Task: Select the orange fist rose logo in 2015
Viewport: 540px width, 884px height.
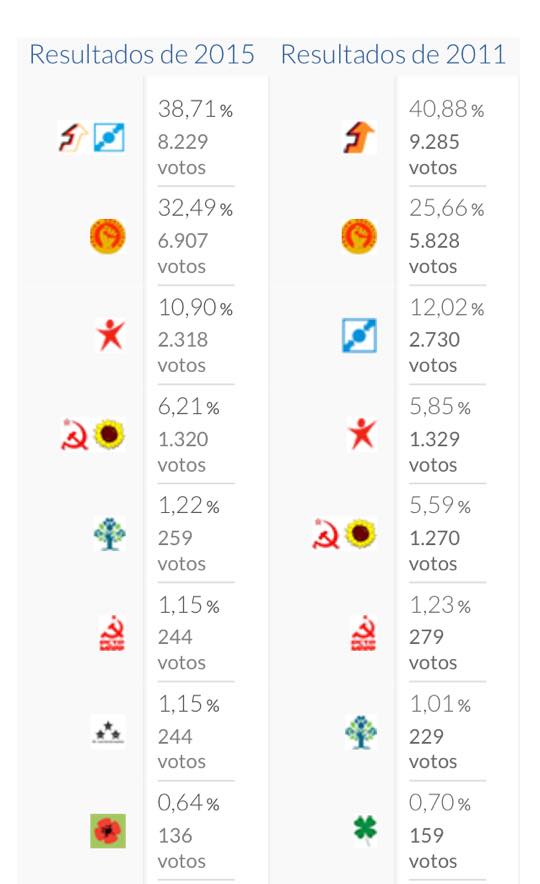Action: 108,236
